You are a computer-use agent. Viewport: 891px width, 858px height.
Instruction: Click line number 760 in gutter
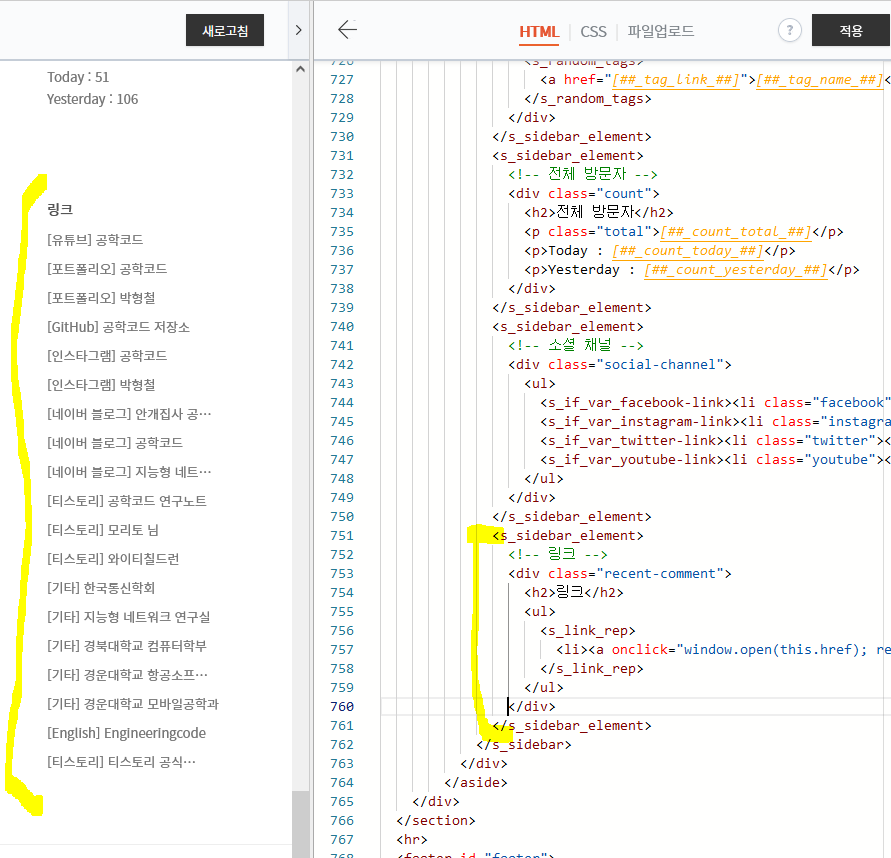click(342, 706)
